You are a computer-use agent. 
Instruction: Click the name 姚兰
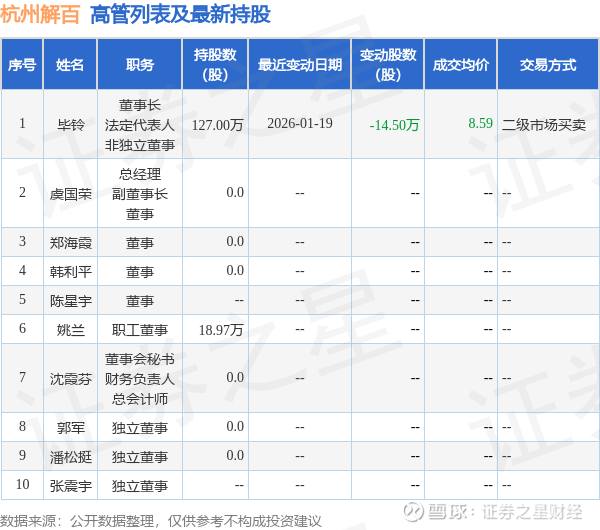click(x=70, y=329)
